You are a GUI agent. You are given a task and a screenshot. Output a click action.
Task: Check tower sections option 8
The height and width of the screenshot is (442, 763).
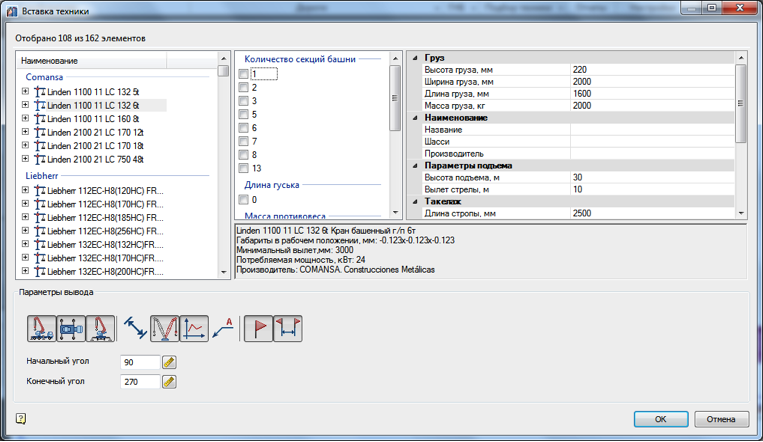click(x=243, y=155)
